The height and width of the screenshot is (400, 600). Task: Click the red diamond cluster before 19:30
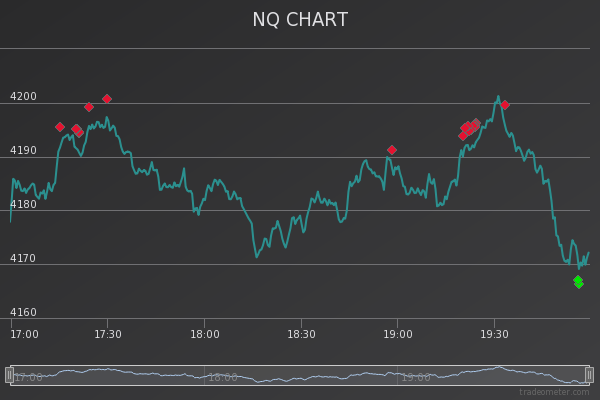click(468, 128)
